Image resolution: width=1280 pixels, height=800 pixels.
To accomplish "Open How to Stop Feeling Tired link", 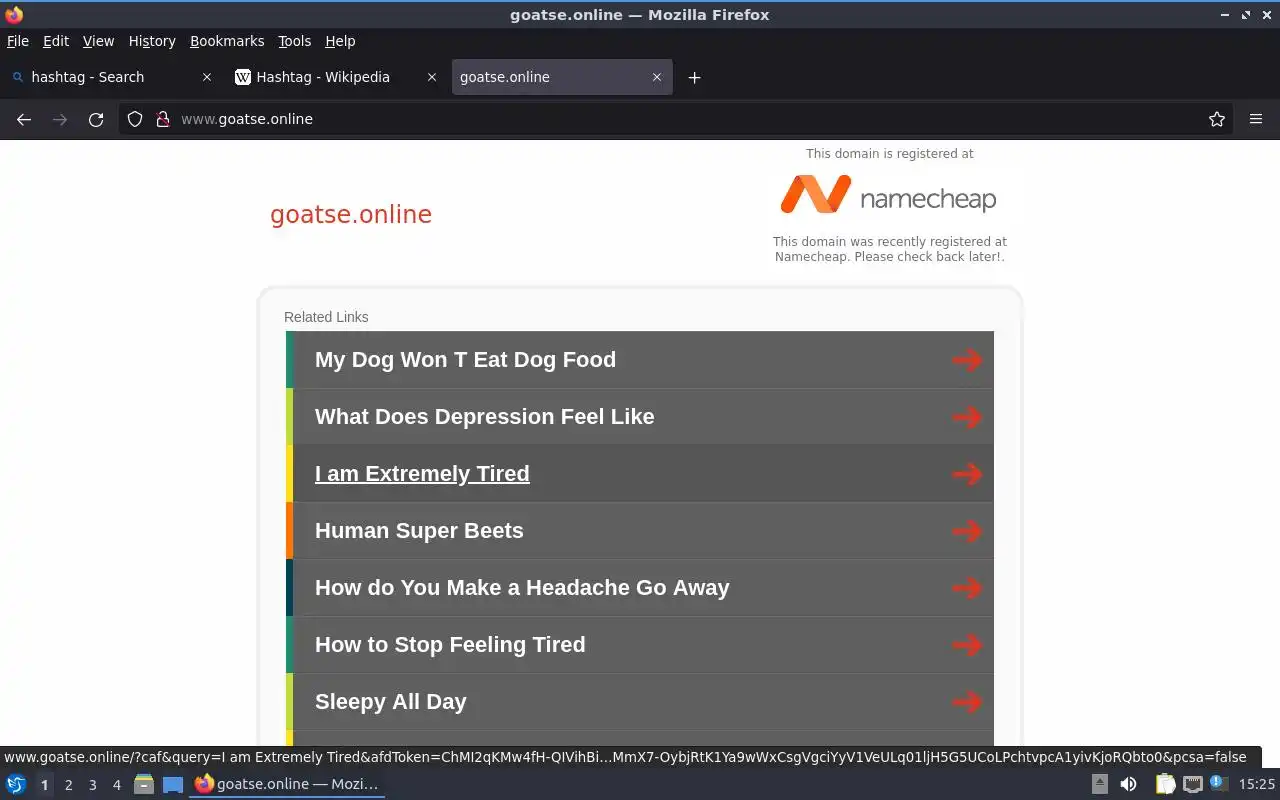I will (x=640, y=645).
